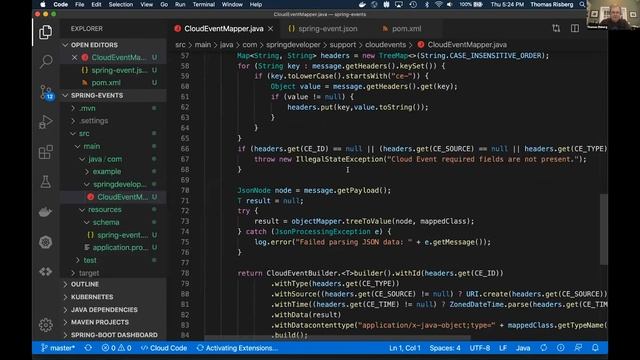Collapse the src folder

pyautogui.click(x=113, y=133)
